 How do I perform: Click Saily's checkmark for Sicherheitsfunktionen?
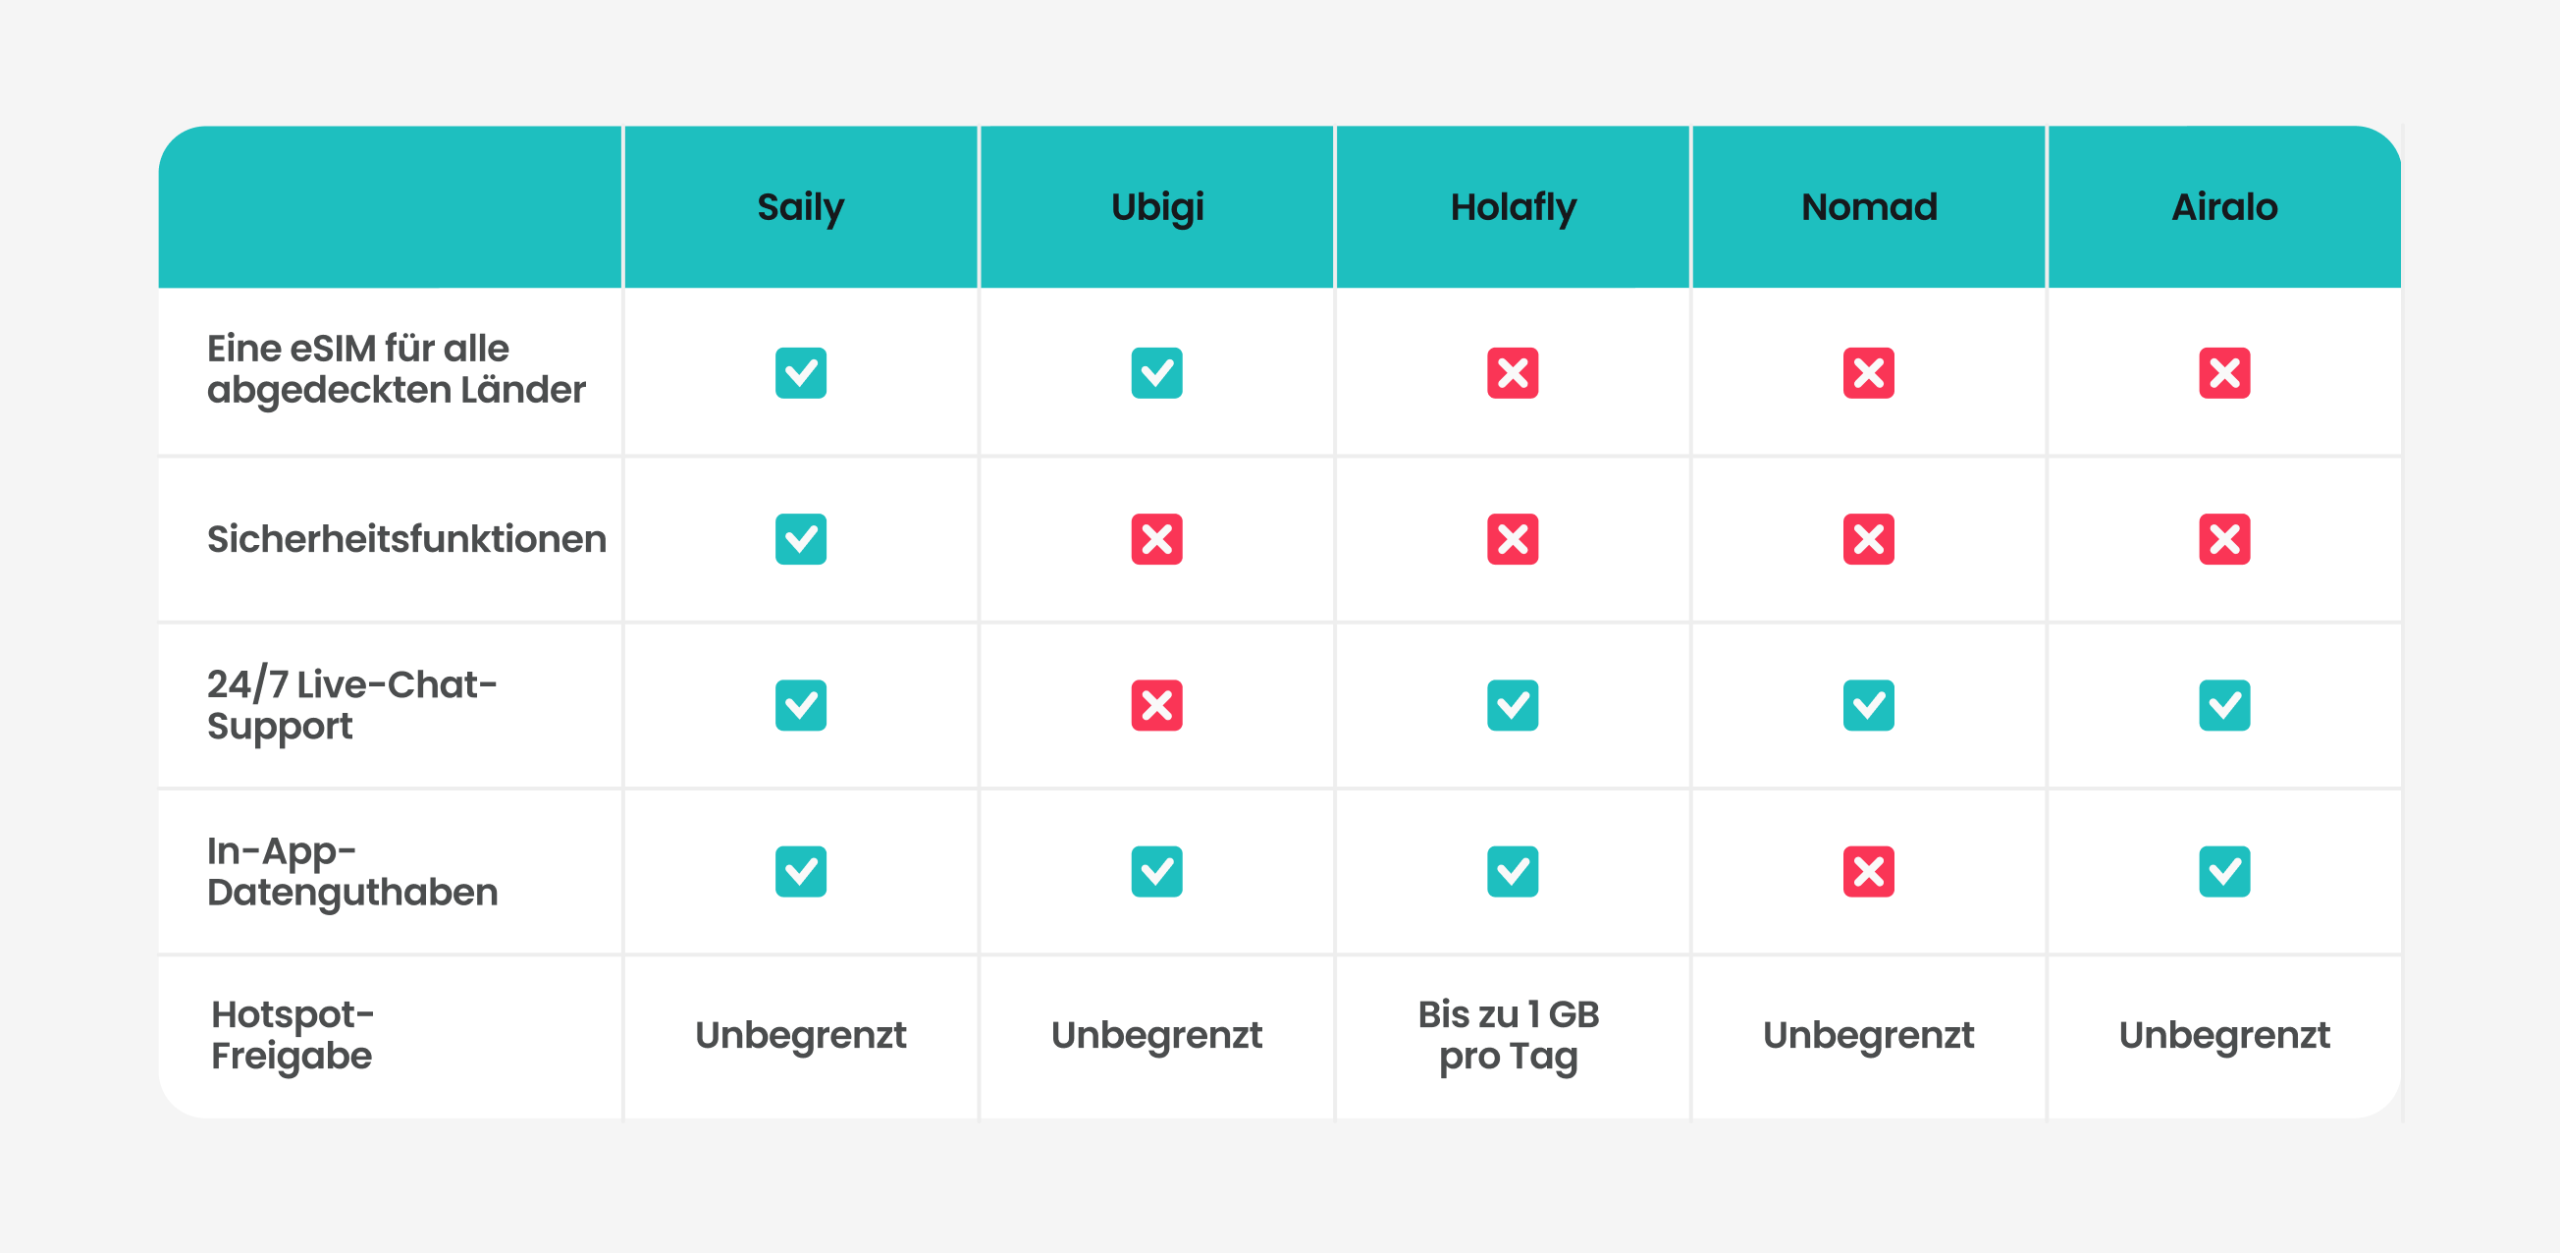click(801, 539)
